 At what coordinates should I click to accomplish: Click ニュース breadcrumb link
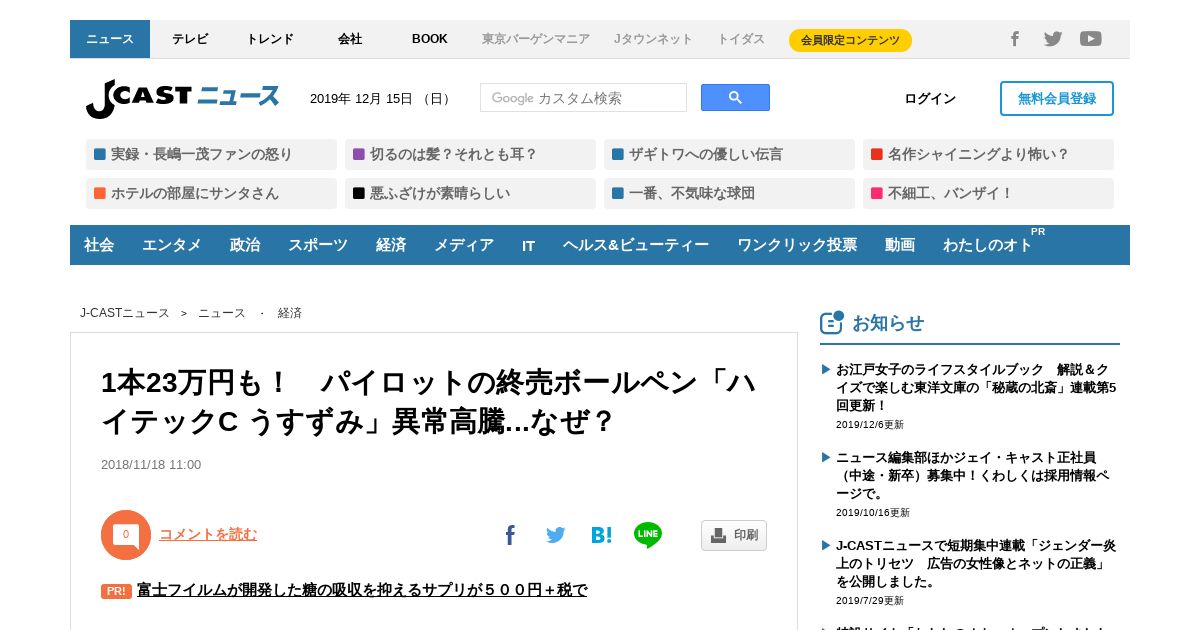click(x=222, y=313)
